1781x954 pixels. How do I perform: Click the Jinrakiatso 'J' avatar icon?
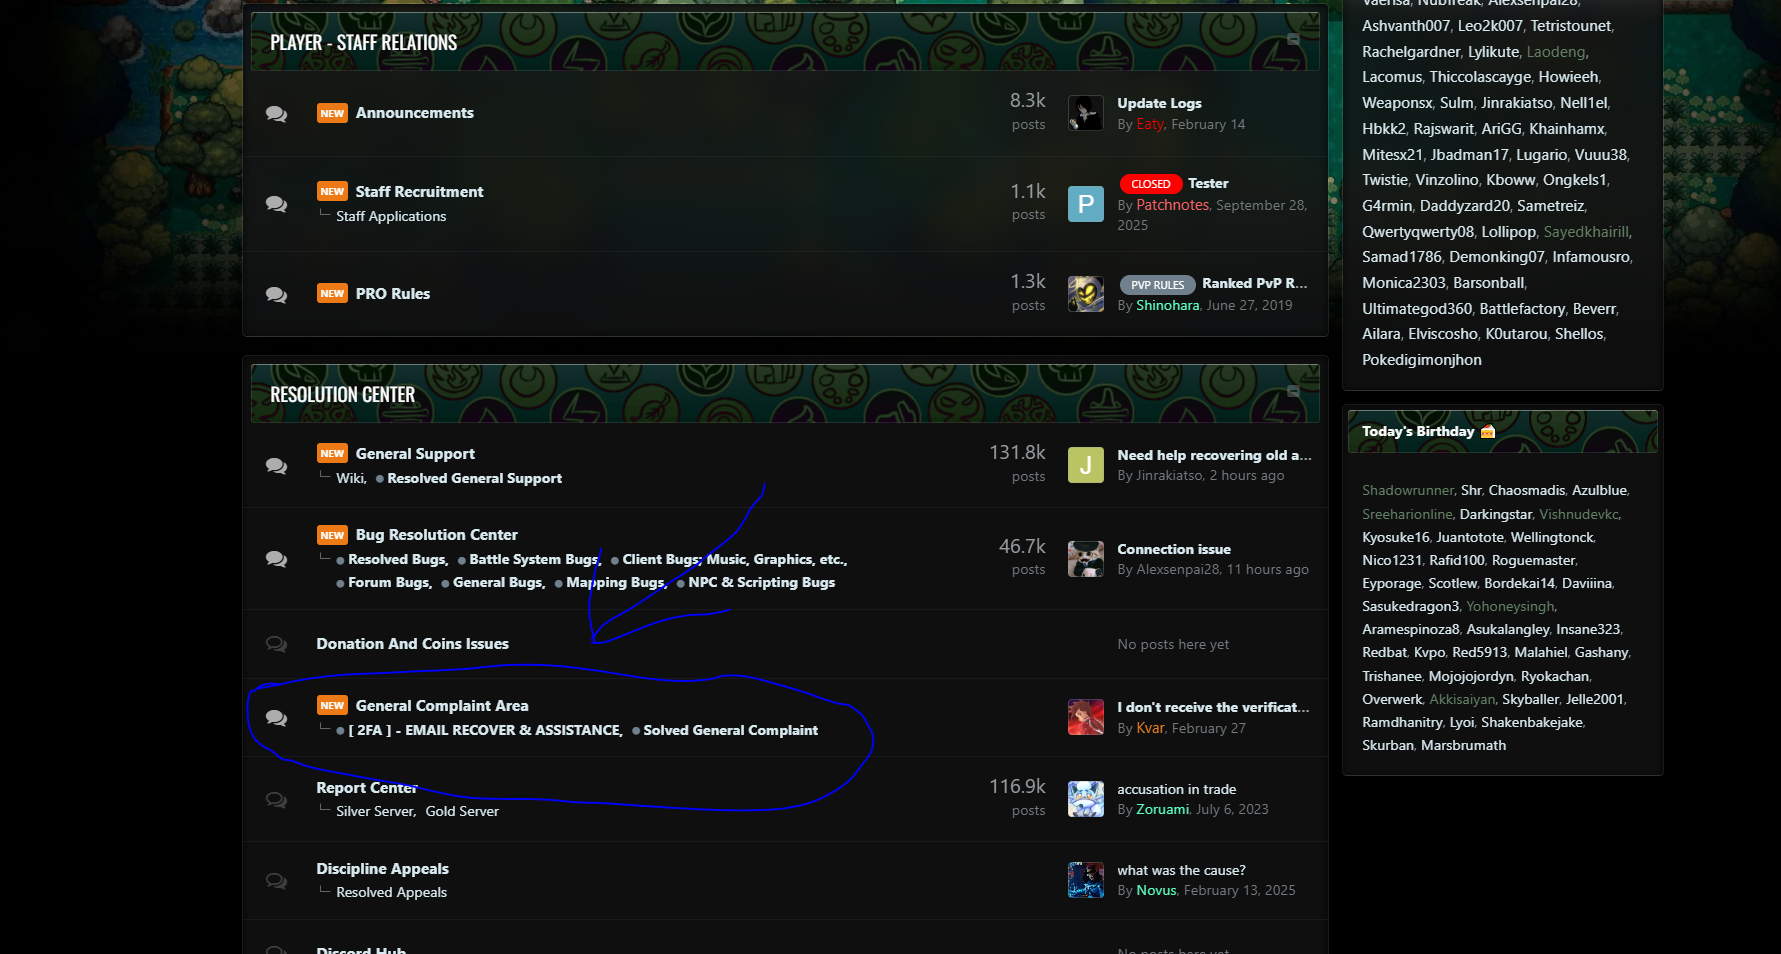pos(1085,465)
